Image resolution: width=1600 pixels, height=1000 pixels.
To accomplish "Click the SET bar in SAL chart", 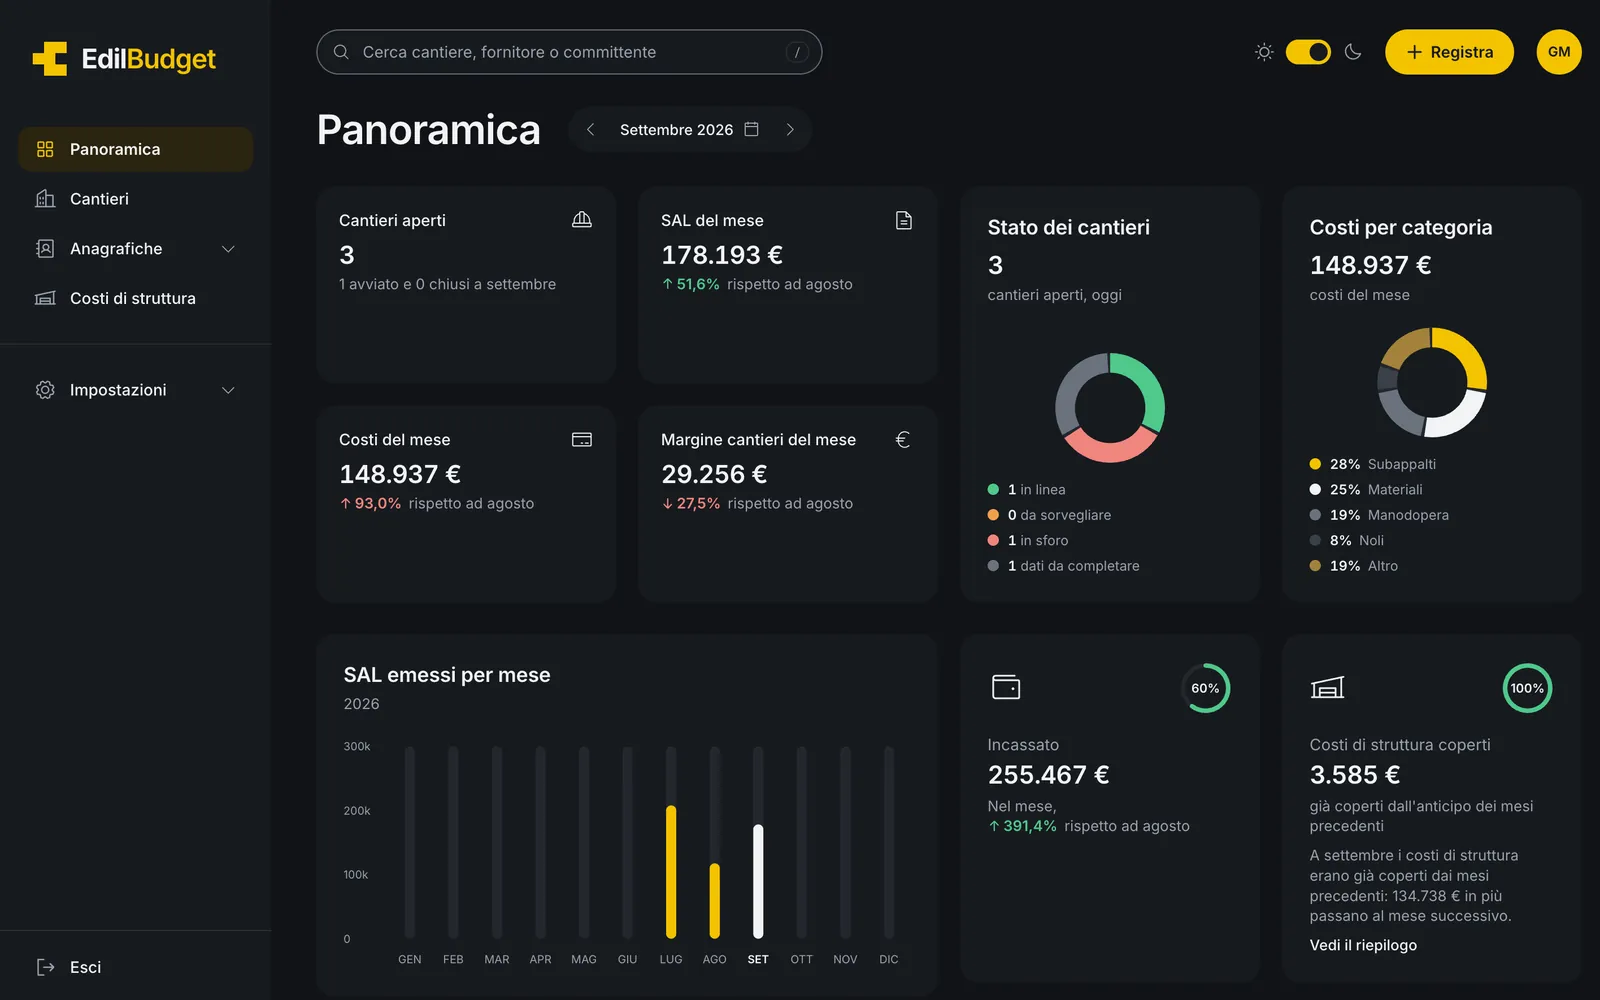I will (x=758, y=881).
